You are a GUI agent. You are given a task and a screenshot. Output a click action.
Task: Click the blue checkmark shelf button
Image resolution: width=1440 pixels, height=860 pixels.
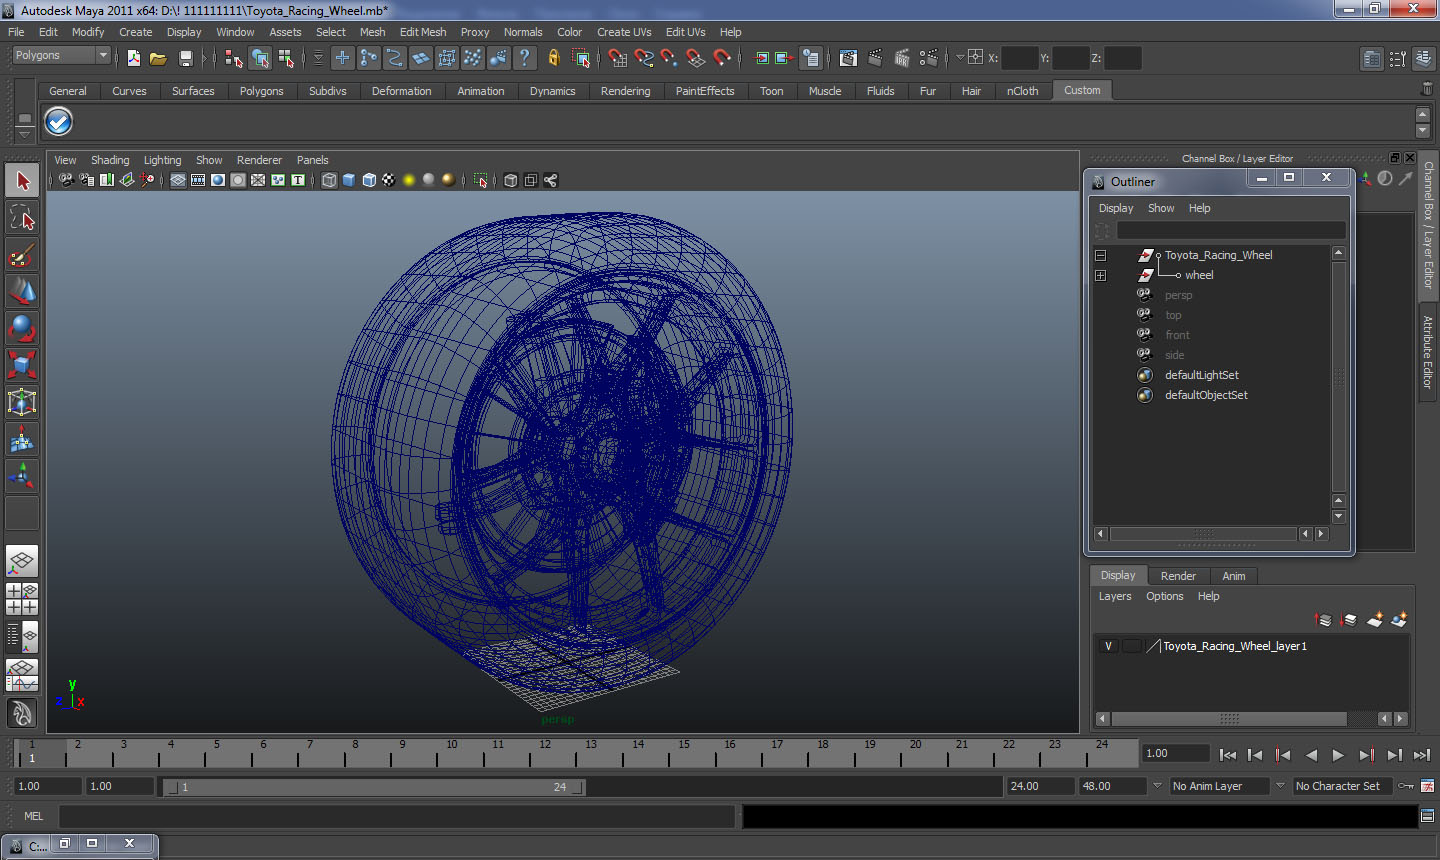58,121
